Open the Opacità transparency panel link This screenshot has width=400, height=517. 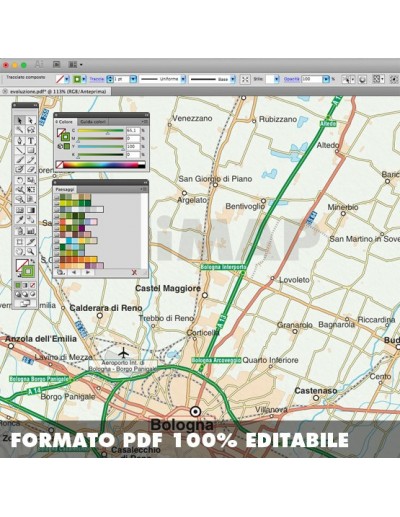[292, 79]
